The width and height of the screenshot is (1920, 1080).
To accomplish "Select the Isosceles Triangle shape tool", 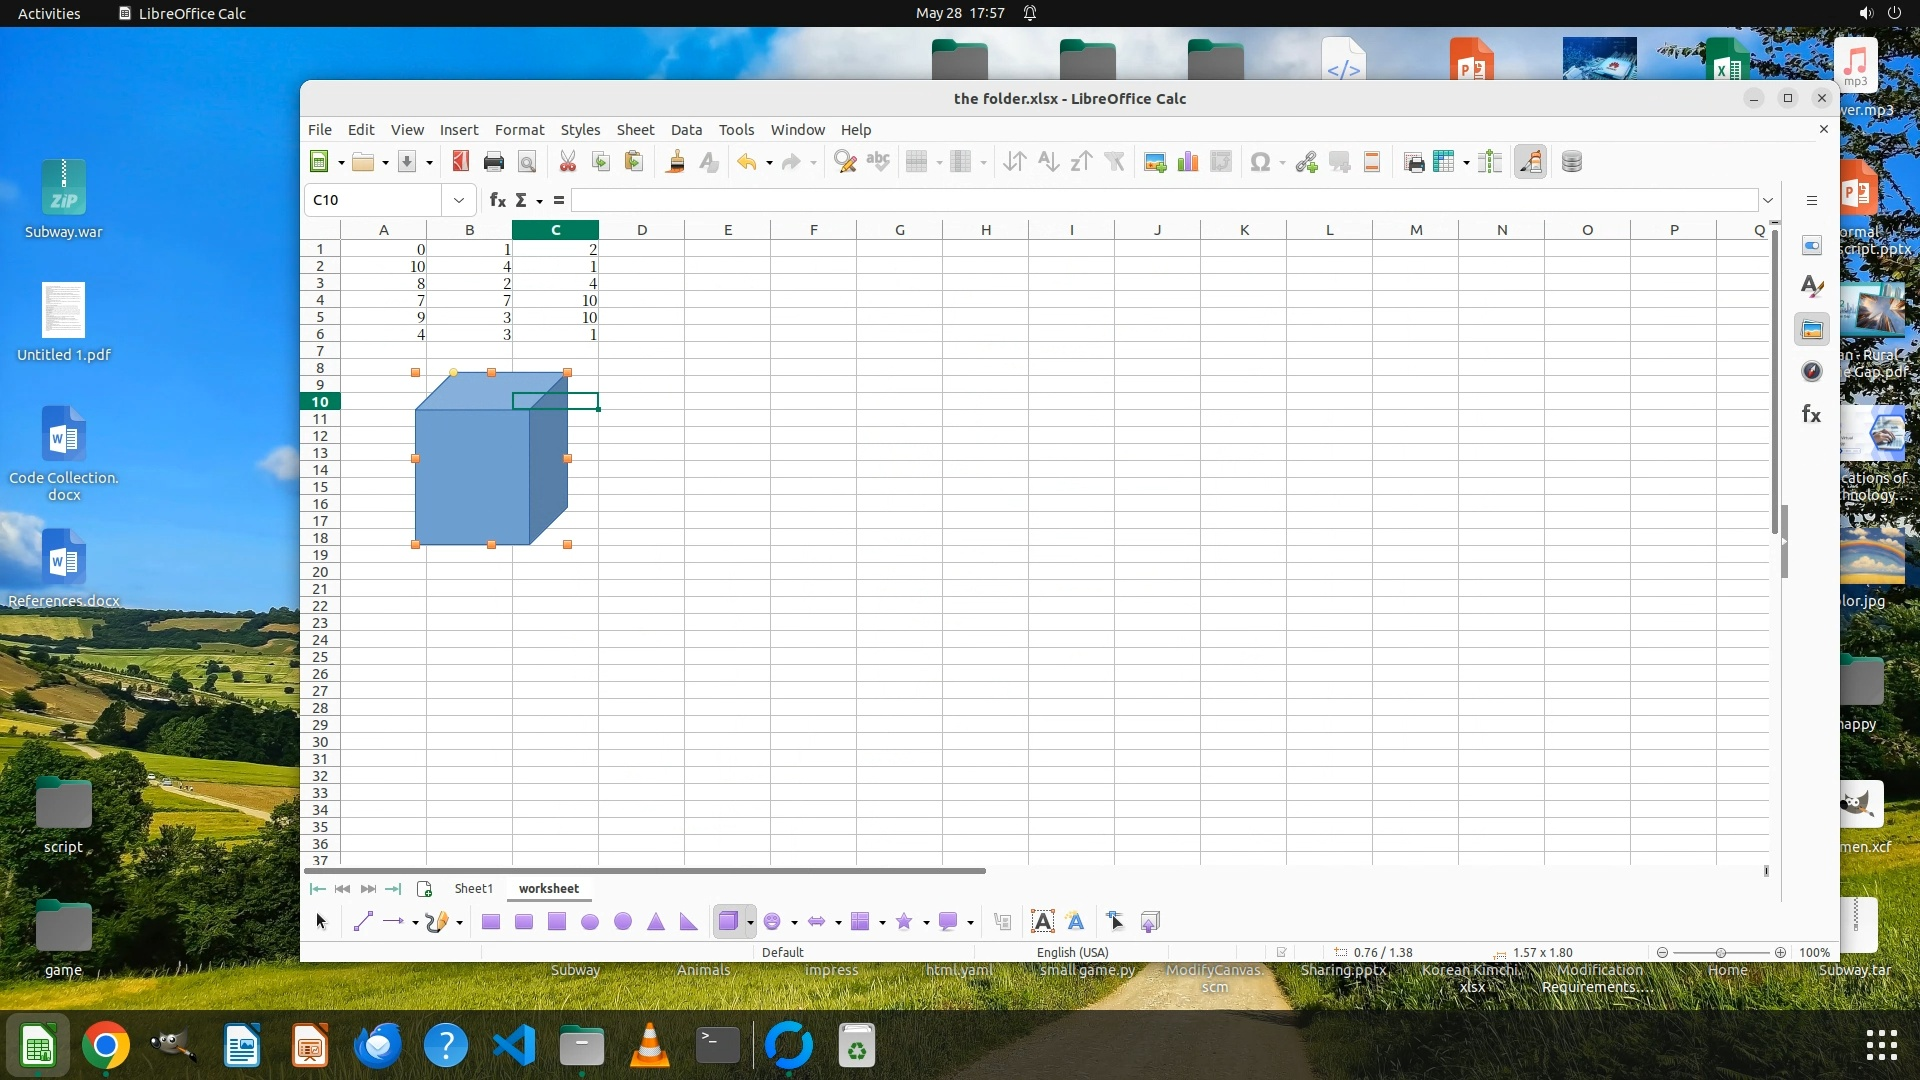I will point(656,922).
